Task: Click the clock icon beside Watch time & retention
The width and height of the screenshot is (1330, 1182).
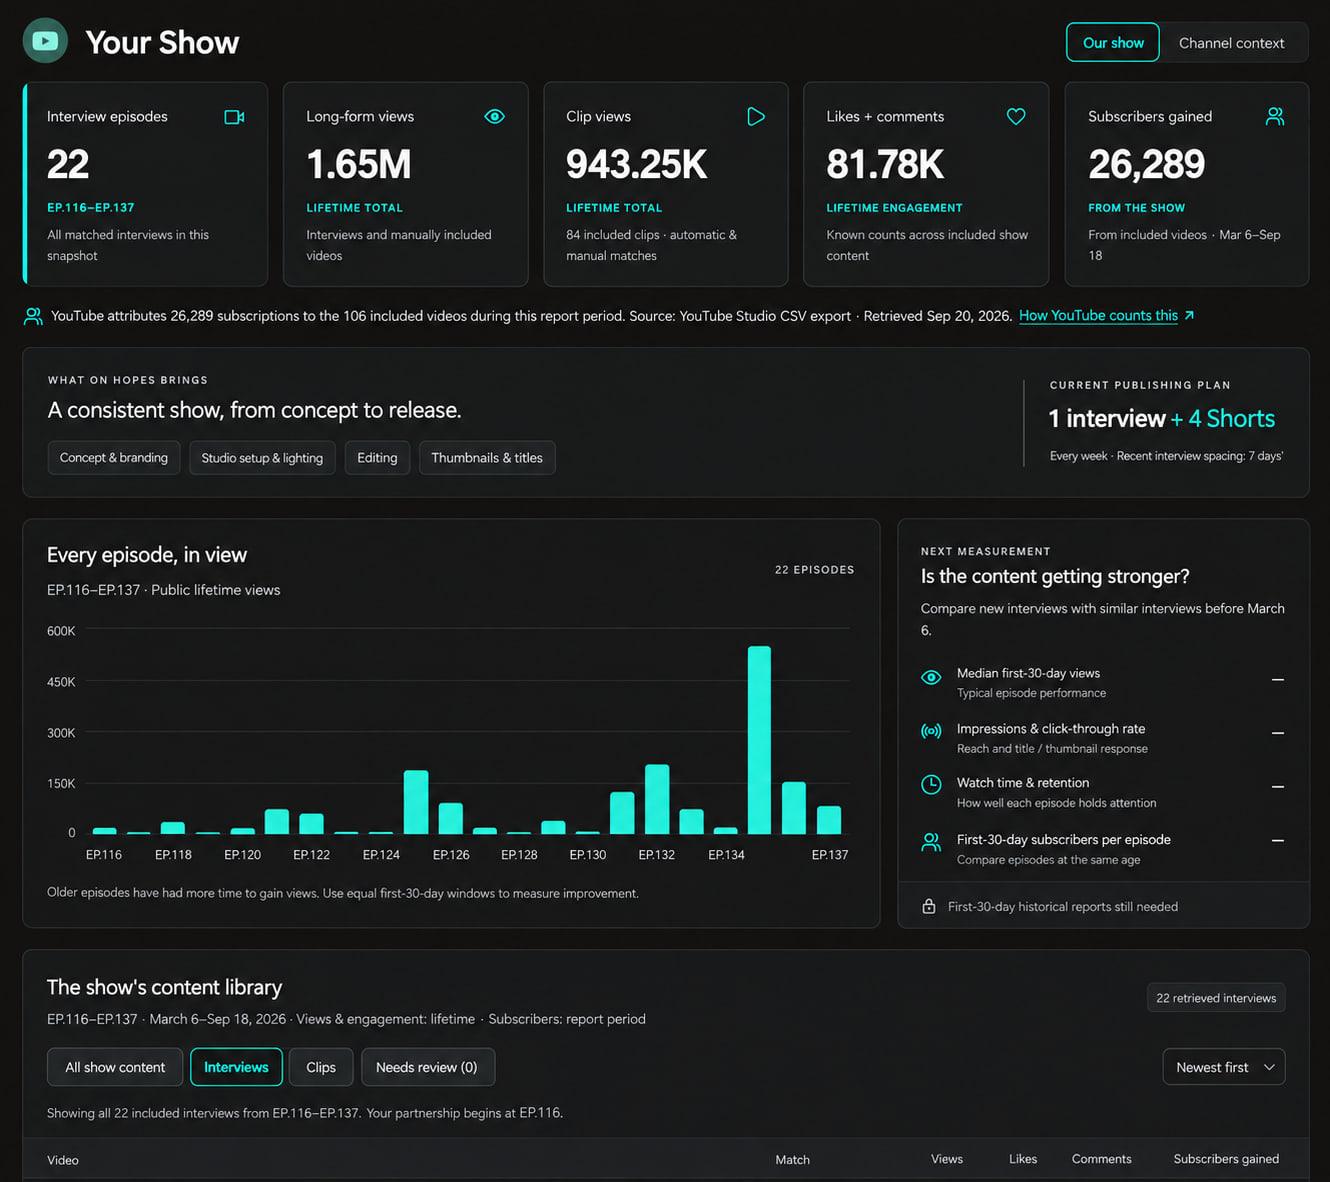Action: click(931, 785)
